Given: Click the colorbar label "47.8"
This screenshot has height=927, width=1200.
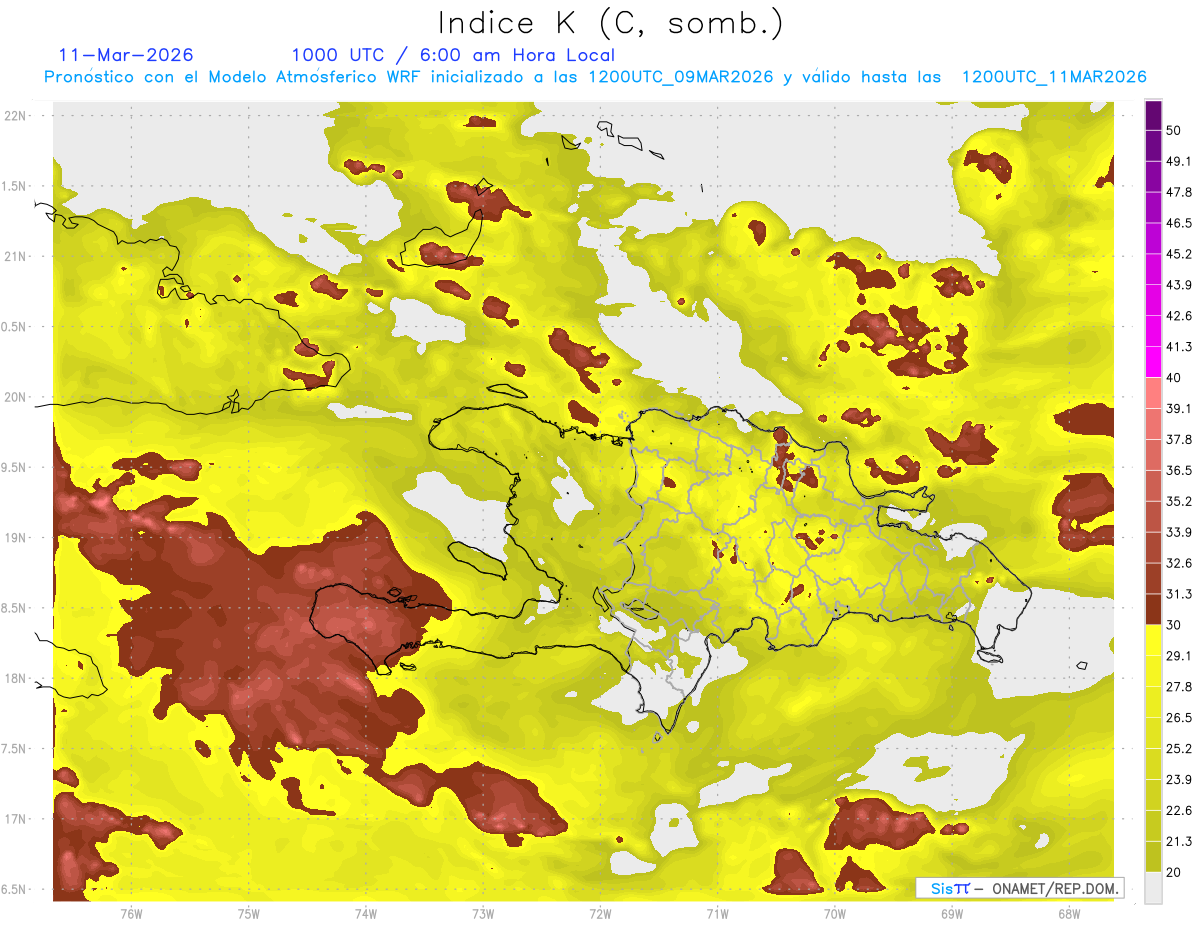Looking at the screenshot, I should 1179,192.
